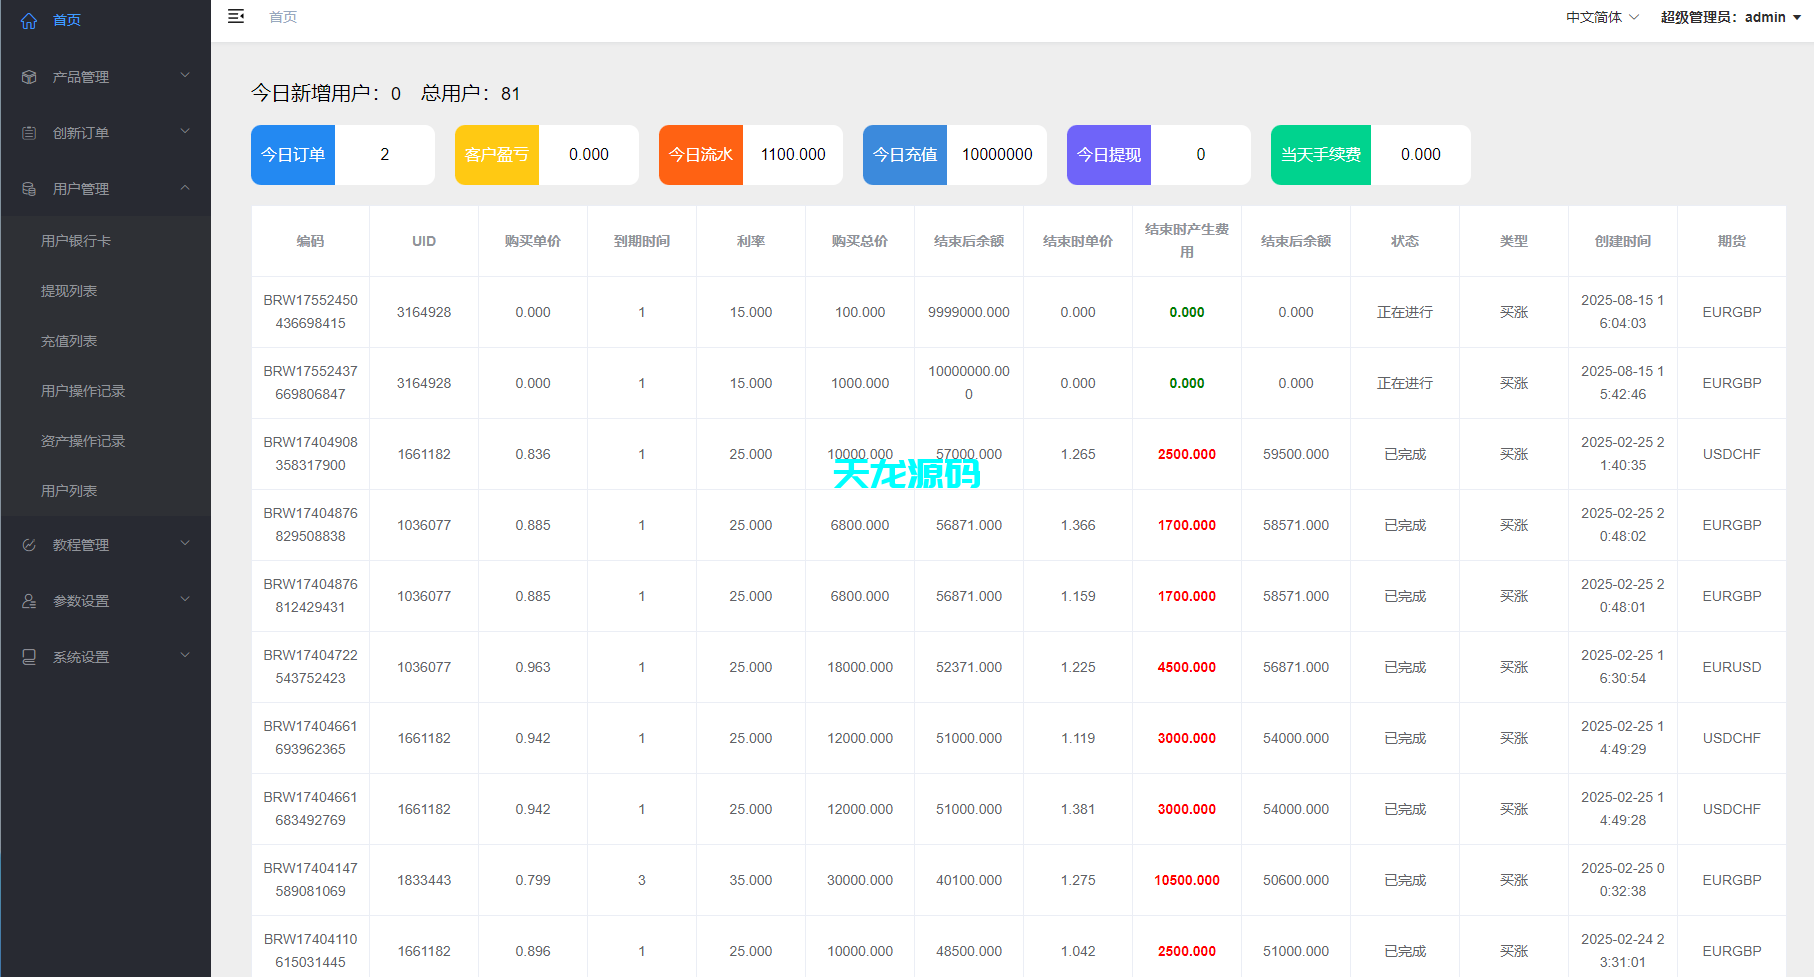Image resolution: width=1814 pixels, height=977 pixels.
Task: Click the product management cube icon
Action: 29,77
